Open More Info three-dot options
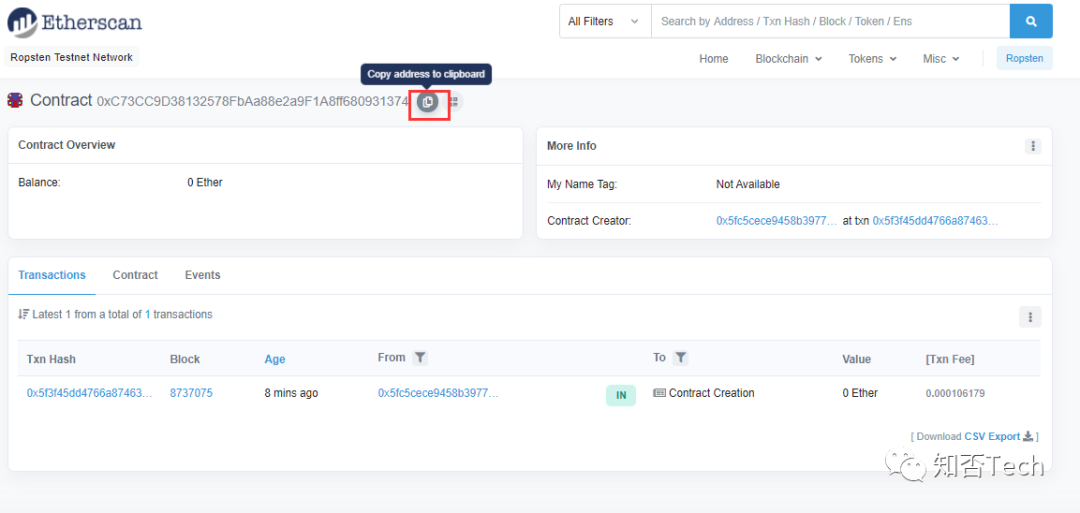Image resolution: width=1080 pixels, height=513 pixels. coord(1032,146)
